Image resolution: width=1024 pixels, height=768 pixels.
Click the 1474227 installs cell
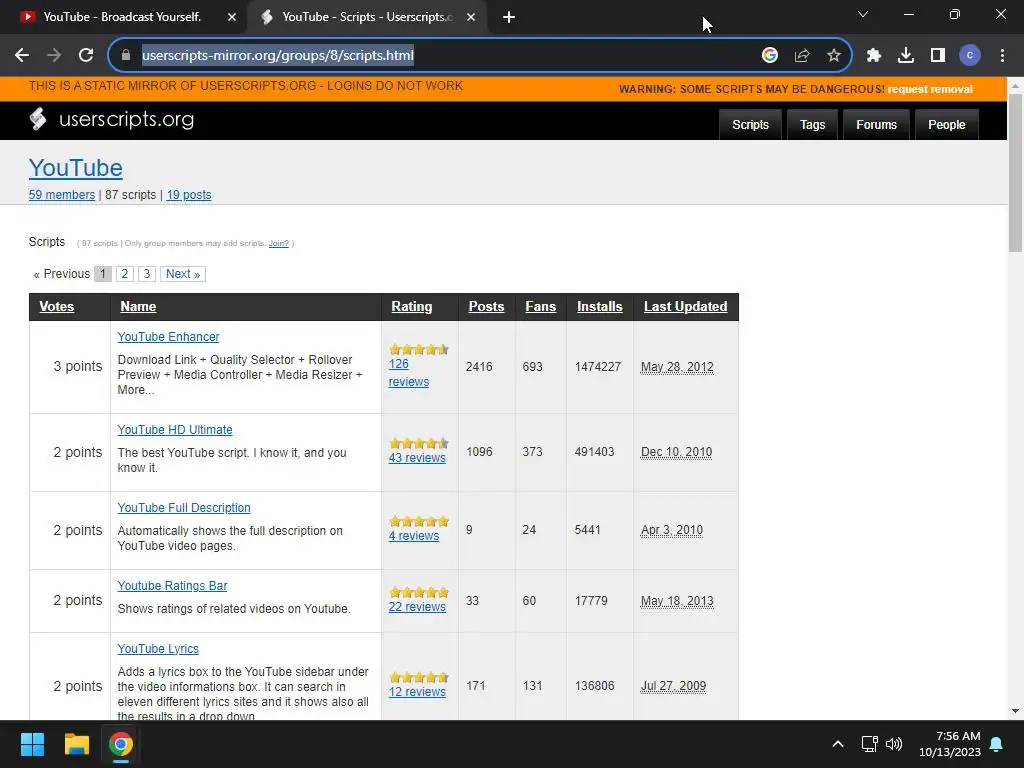[x=600, y=367]
